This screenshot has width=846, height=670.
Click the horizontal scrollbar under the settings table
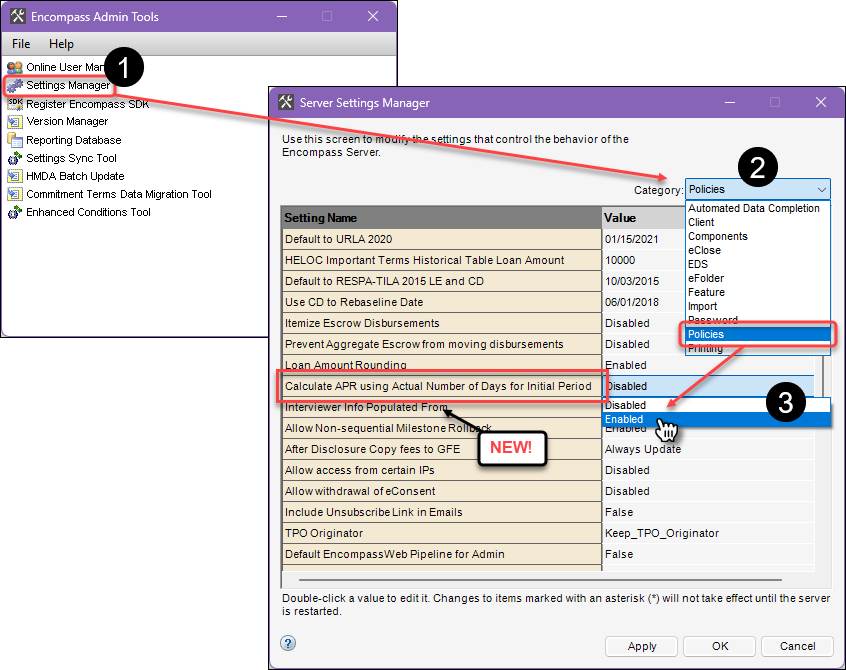(x=540, y=580)
